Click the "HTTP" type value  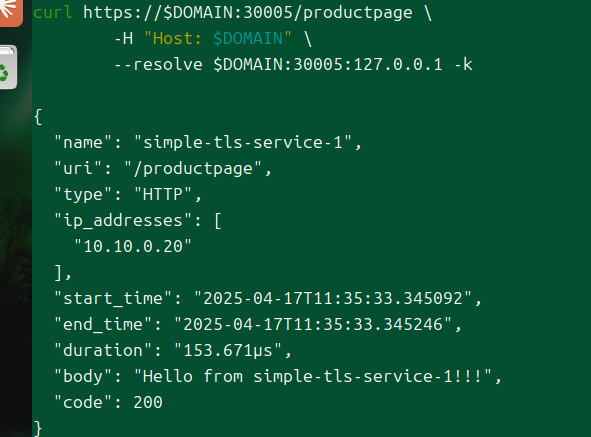163,195
